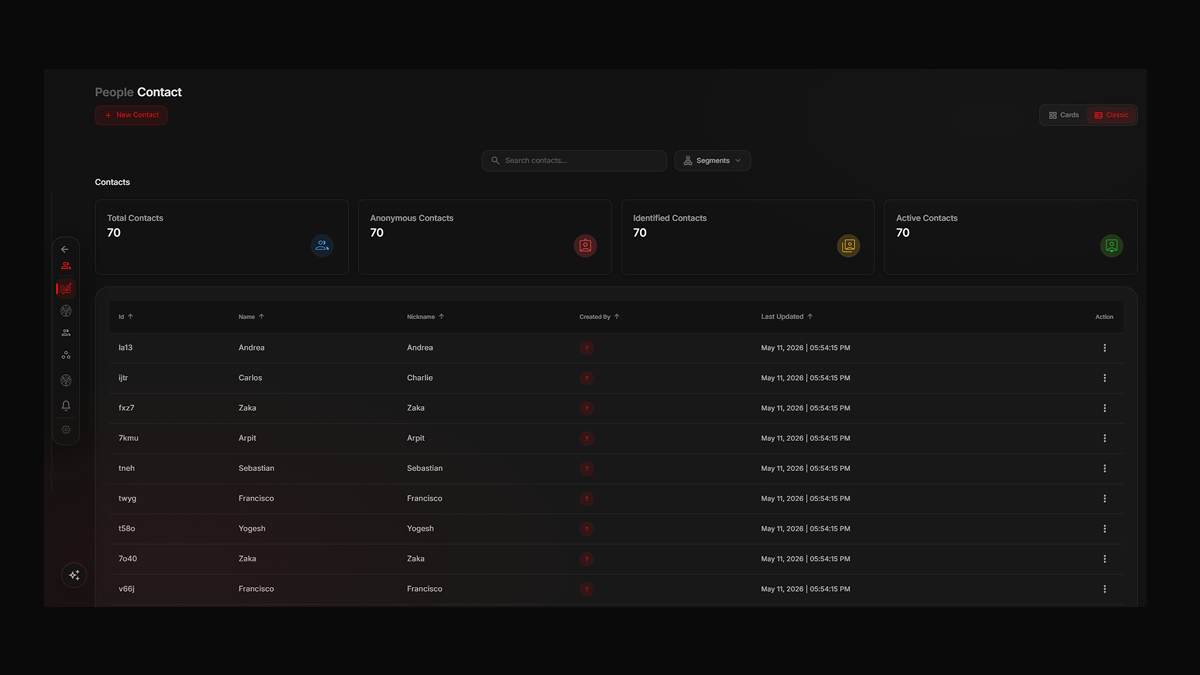Open notifications bell in the sidebar
Screen dimensions: 1200x675
pos(66,406)
